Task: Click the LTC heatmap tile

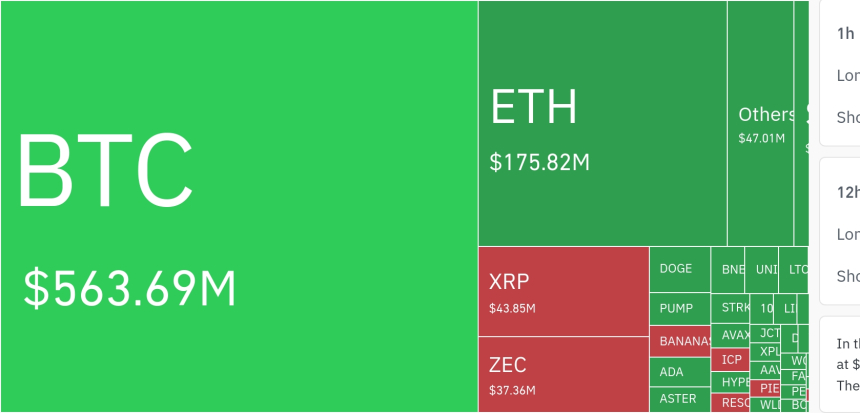Action: 795,270
